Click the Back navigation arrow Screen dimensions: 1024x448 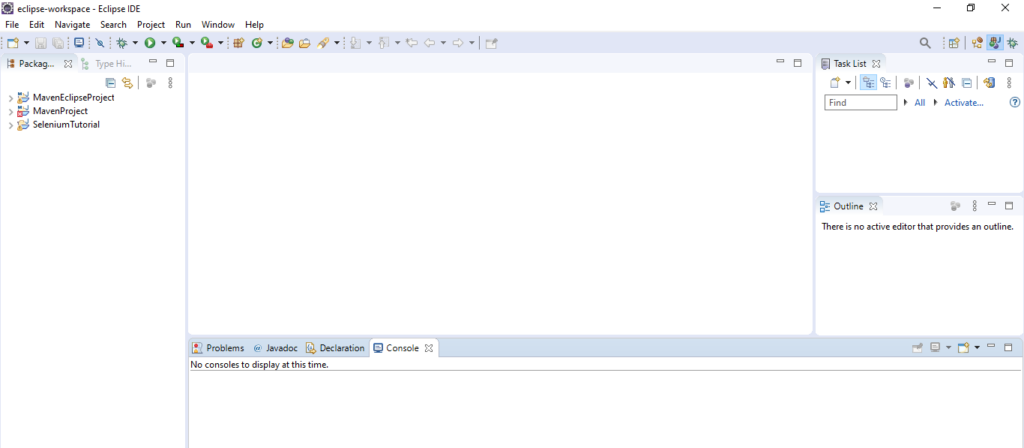click(430, 43)
